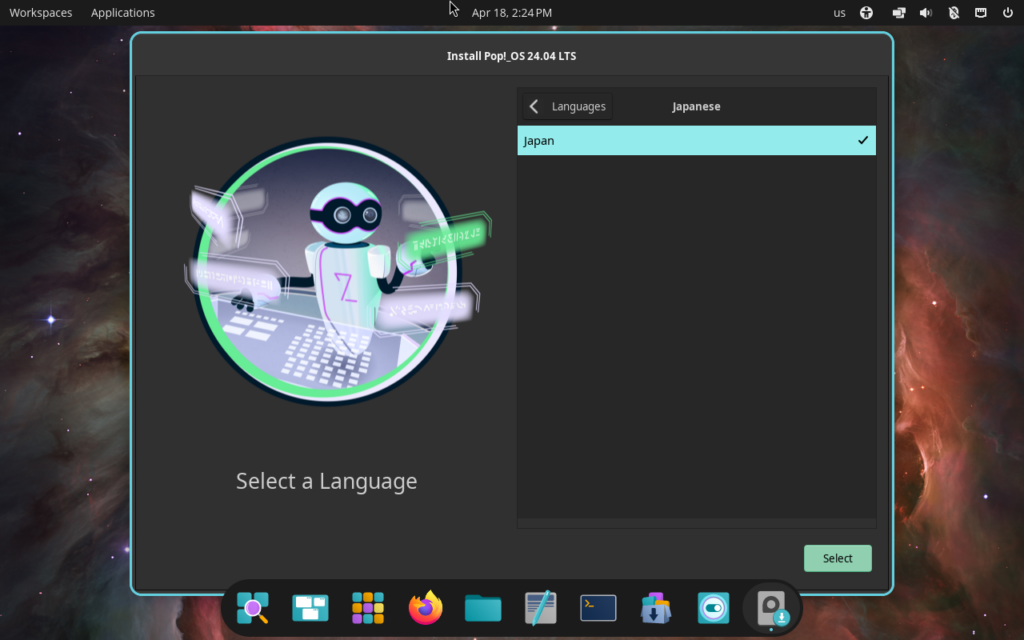Open the Pop!_Shop download icon

656,607
